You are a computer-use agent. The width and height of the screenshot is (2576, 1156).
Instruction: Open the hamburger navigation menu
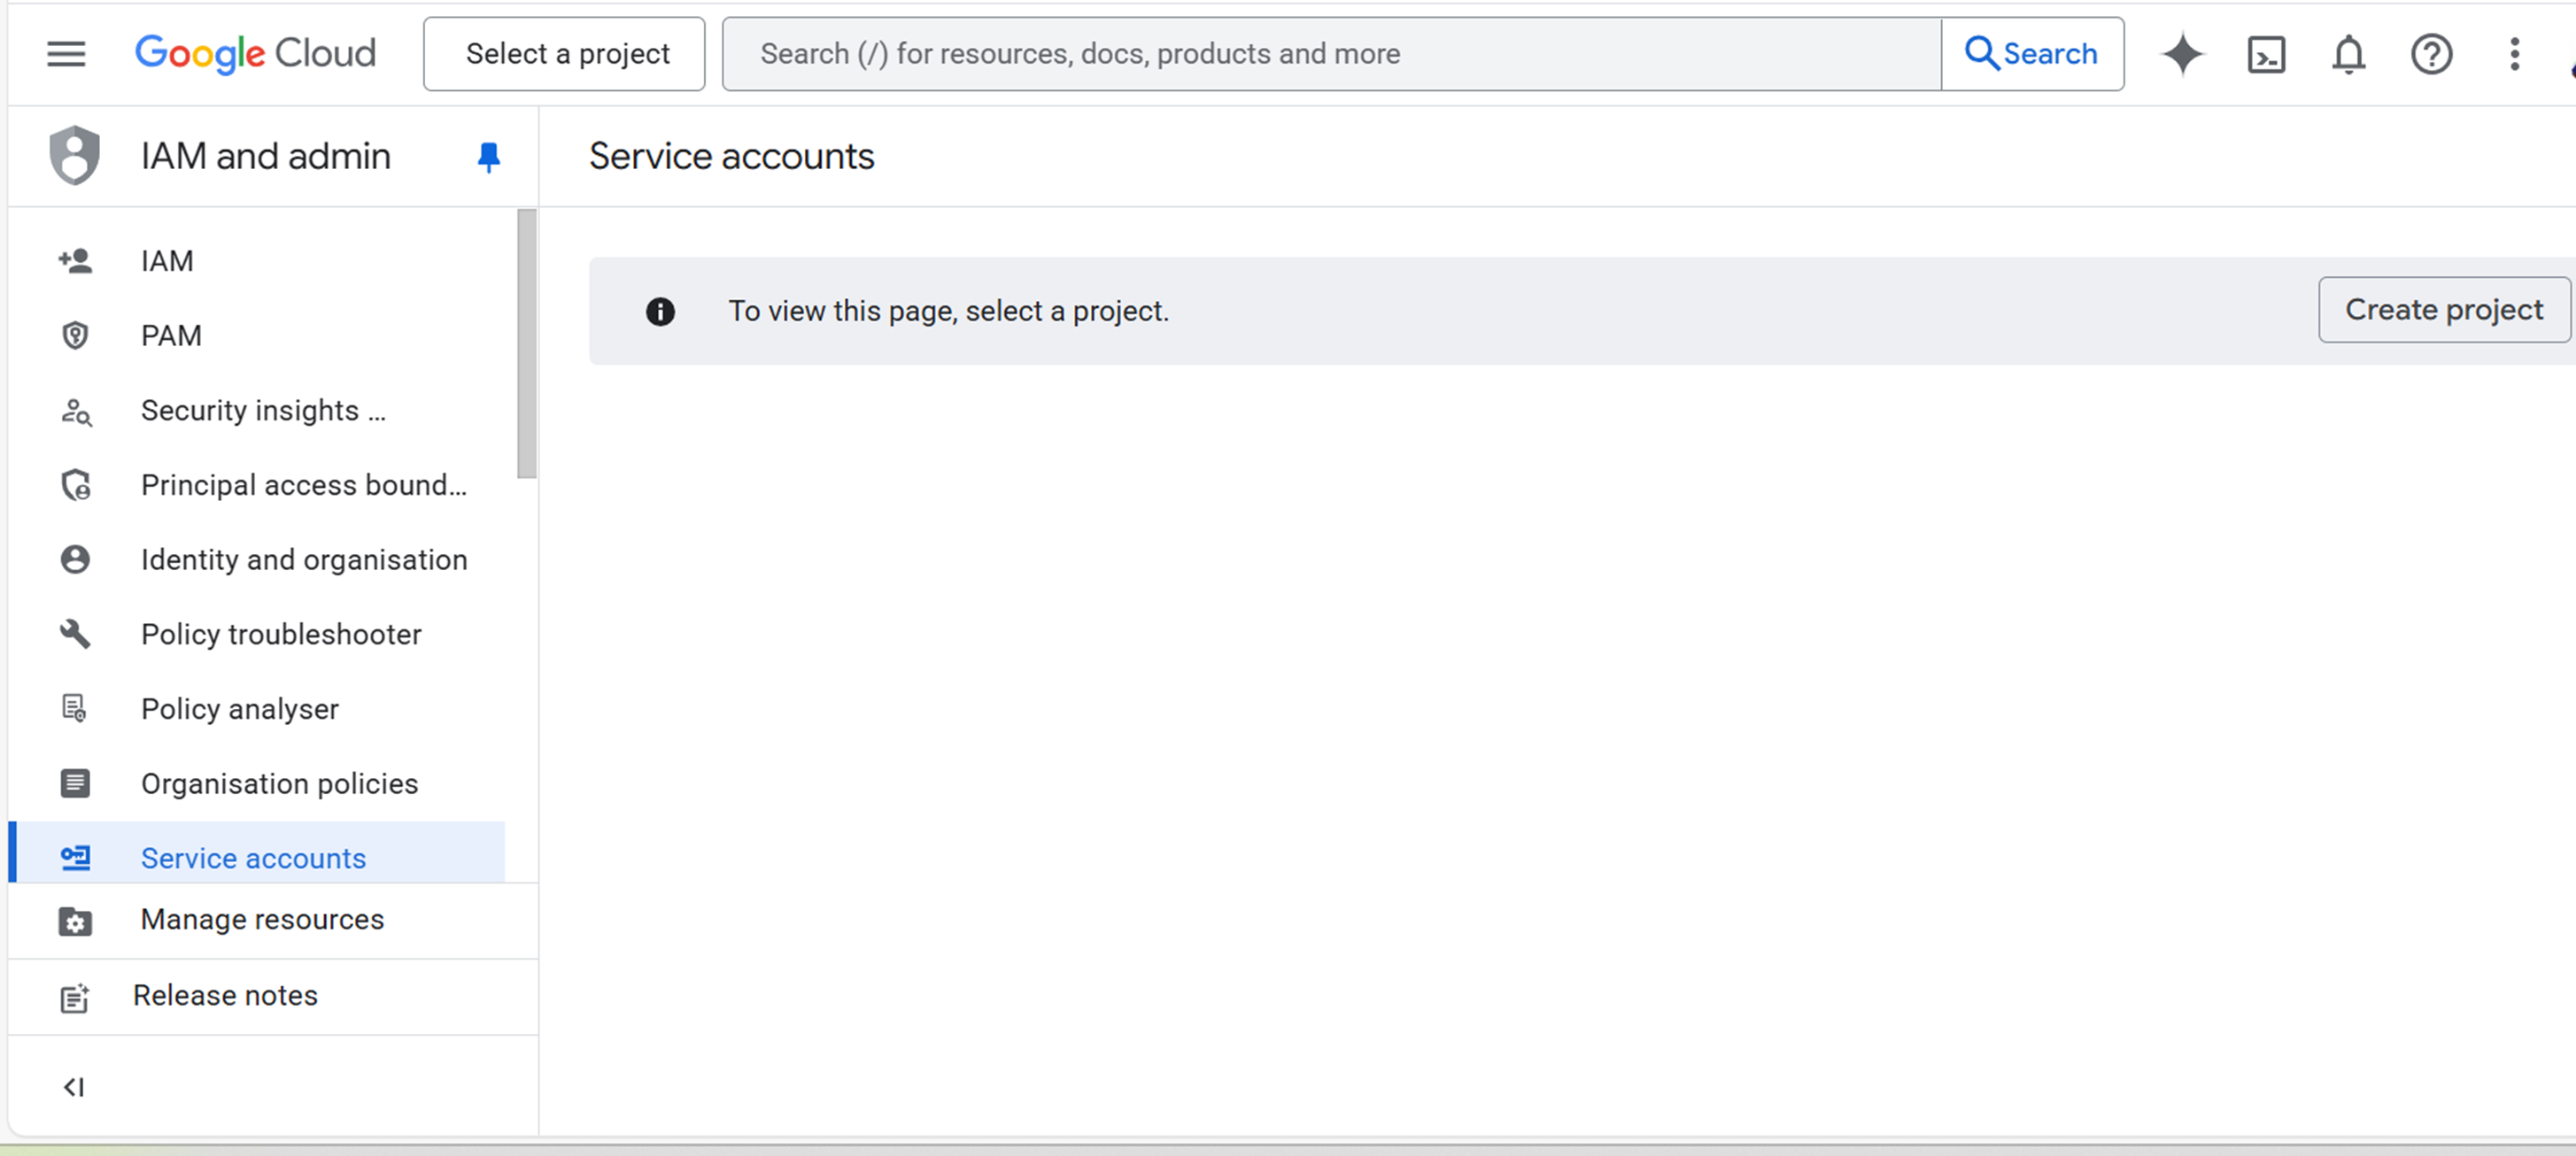(66, 54)
